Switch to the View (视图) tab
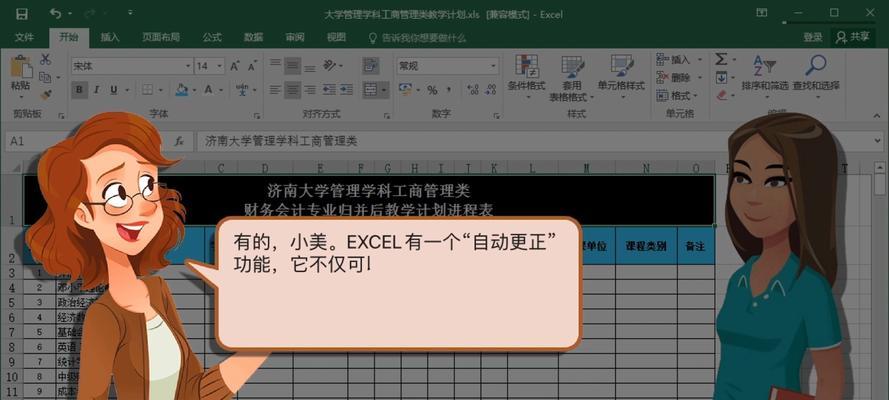This screenshot has width=889, height=400. pyautogui.click(x=336, y=37)
